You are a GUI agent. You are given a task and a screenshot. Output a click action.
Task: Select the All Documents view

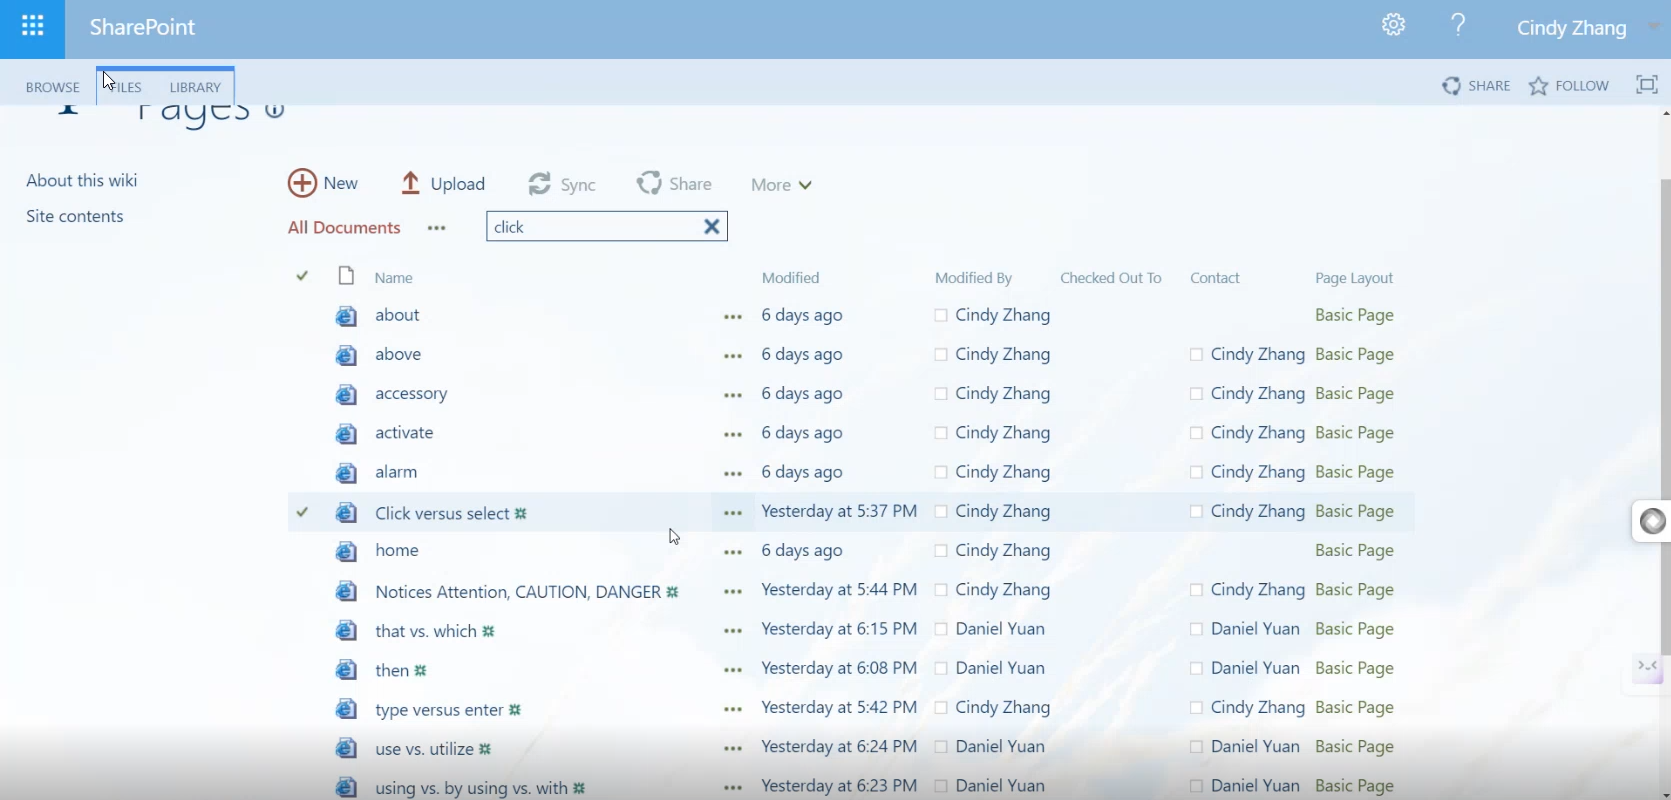coord(344,227)
